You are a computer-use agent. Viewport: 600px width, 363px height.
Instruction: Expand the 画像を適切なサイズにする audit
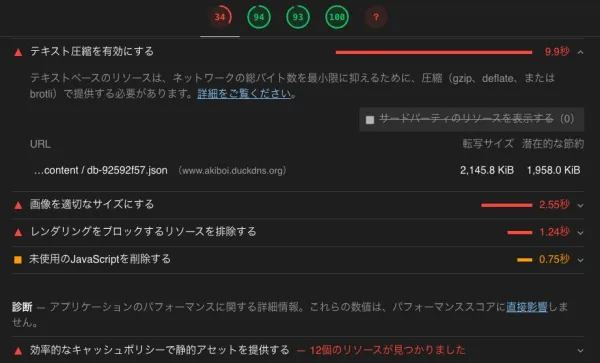click(x=580, y=205)
